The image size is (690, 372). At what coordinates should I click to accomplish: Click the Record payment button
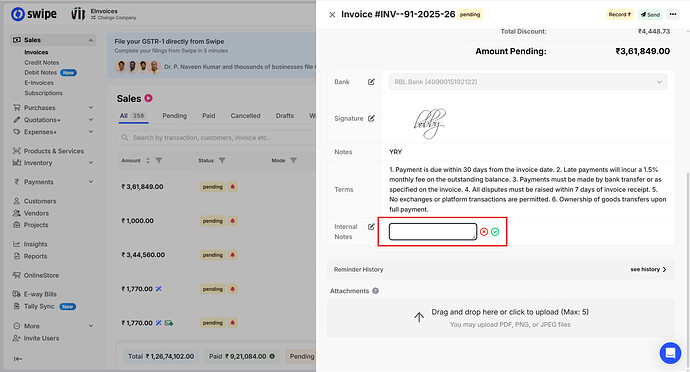click(x=620, y=15)
